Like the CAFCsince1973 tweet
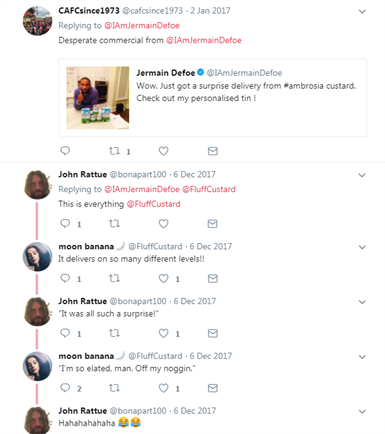 (163, 151)
